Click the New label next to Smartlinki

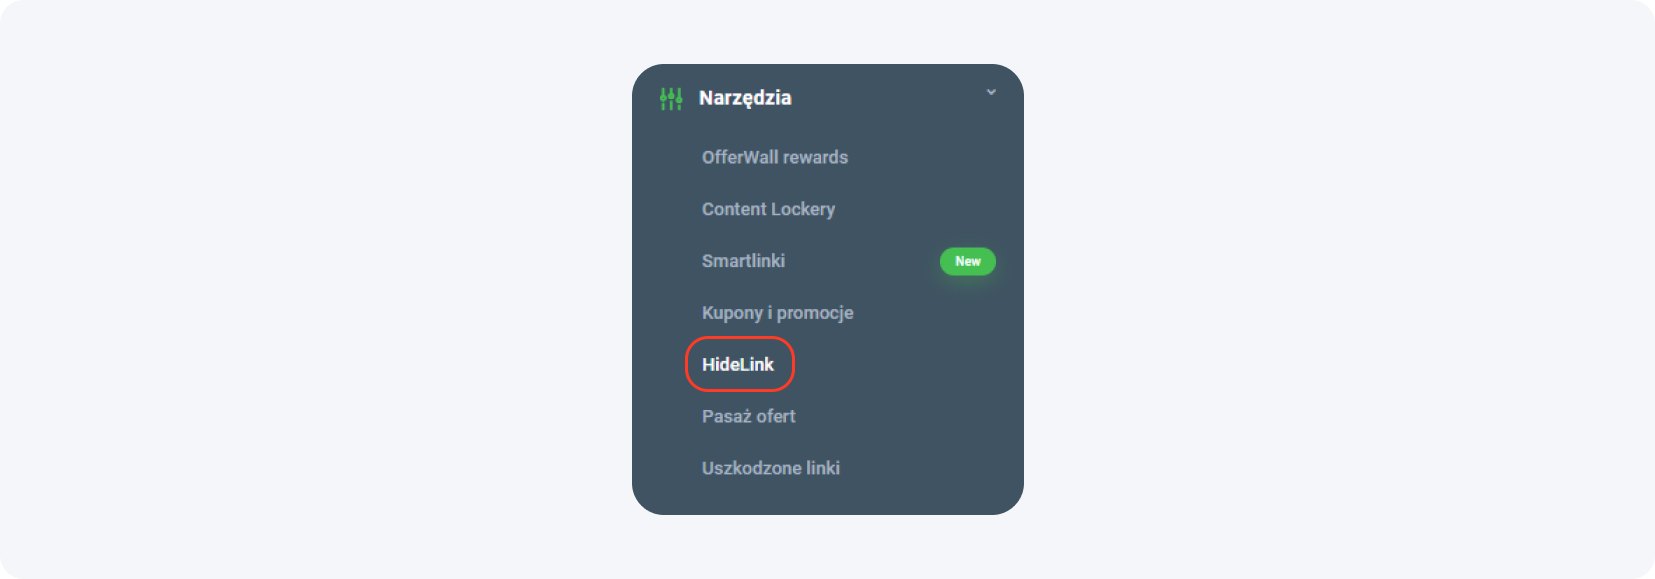pyautogui.click(x=967, y=261)
